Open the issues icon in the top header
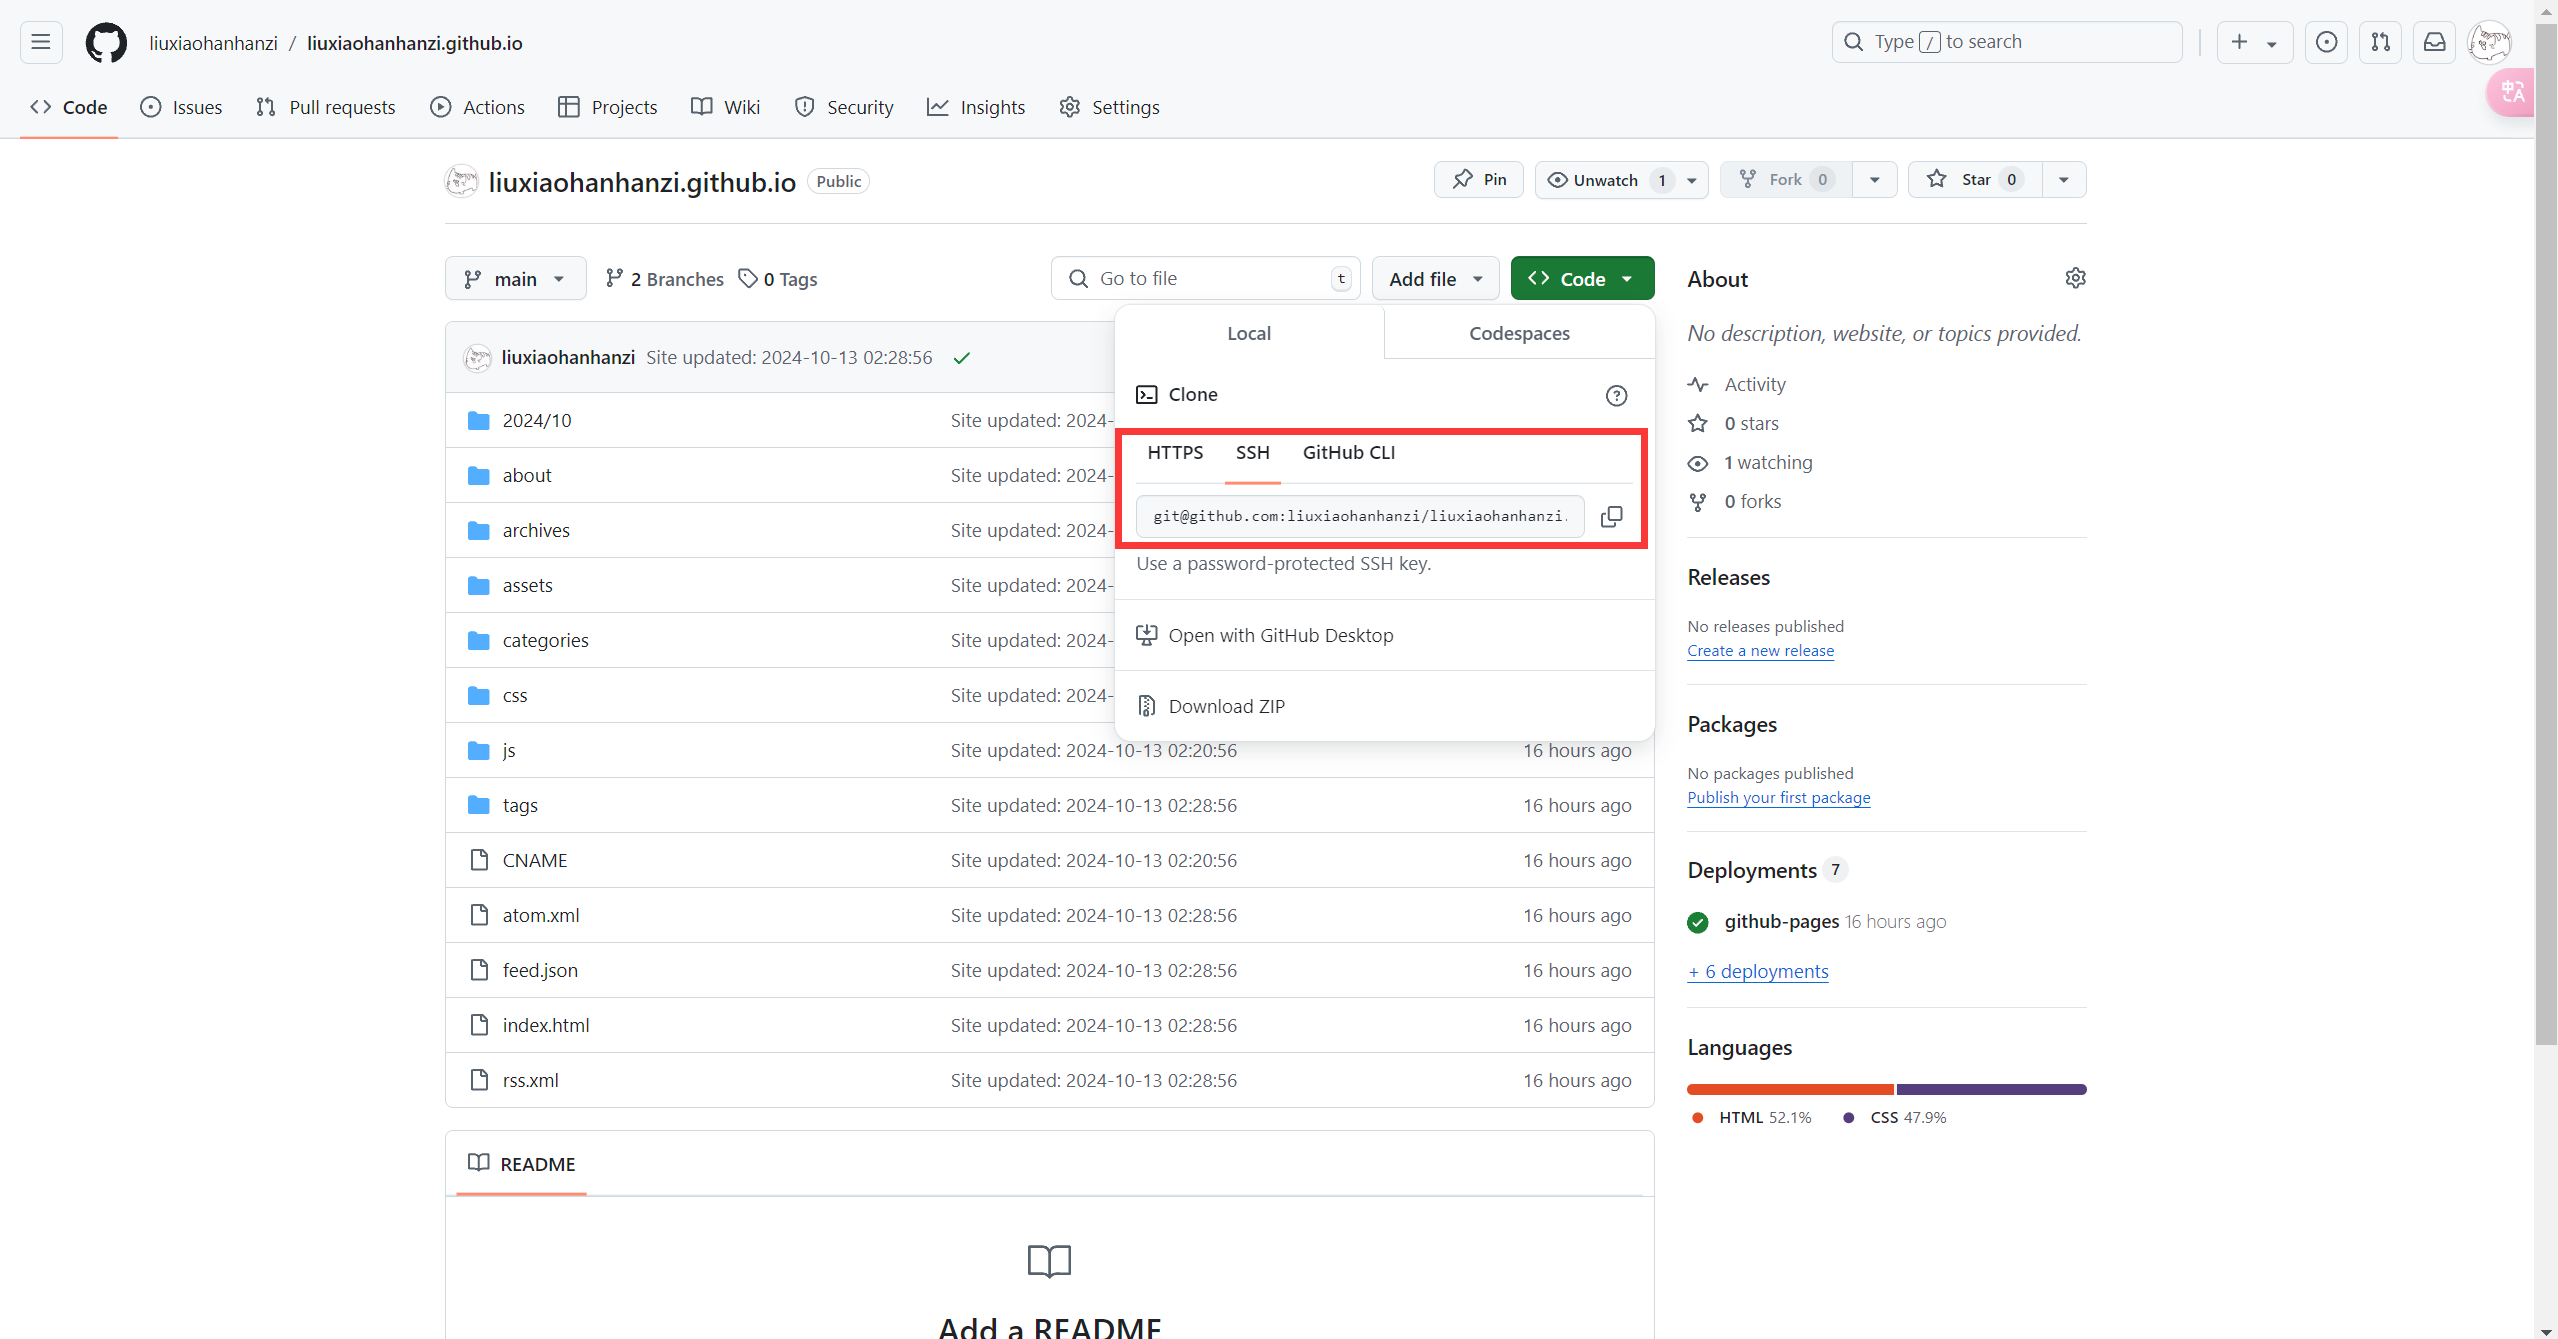Screen dimensions: 2558x1339 coord(2326,42)
